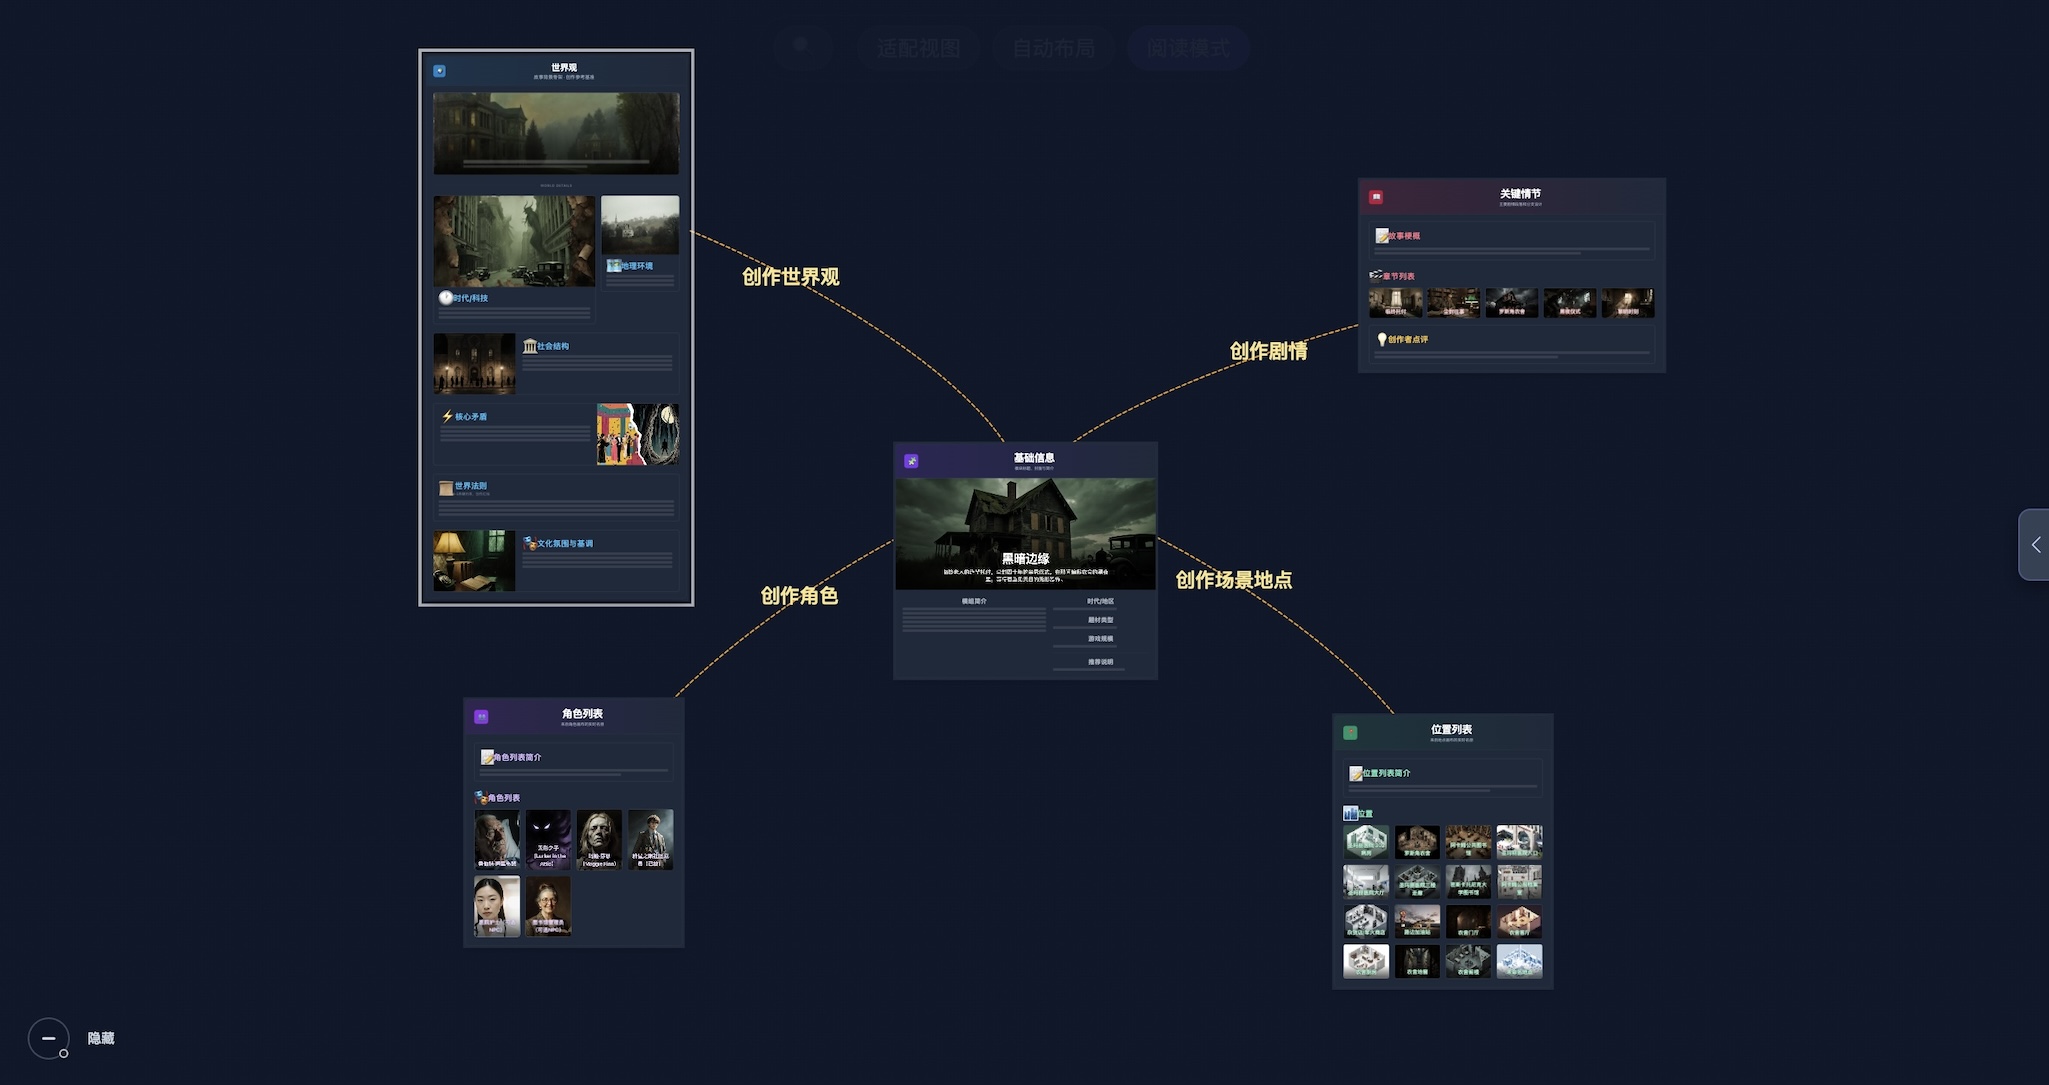Click the circular minus hide toggle
This screenshot has width=2049, height=1085.
pos(48,1038)
